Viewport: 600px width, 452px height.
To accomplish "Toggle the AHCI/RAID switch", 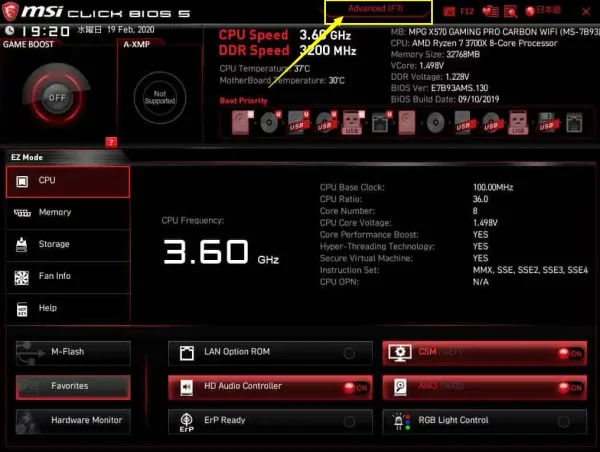I will [x=570, y=388].
